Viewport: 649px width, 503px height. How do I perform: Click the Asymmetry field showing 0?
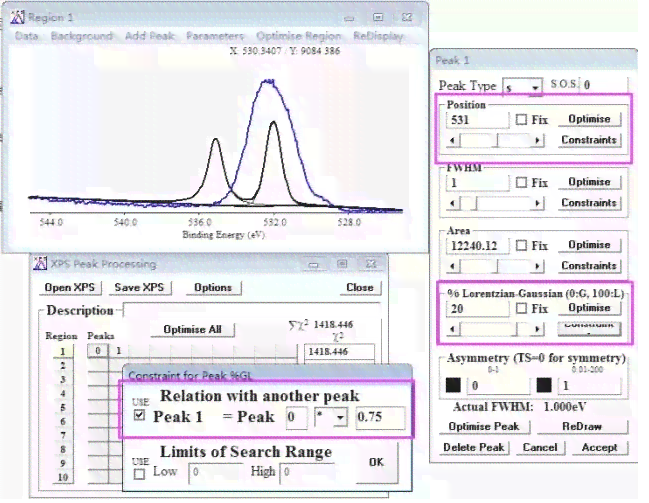pyautogui.click(x=498, y=386)
